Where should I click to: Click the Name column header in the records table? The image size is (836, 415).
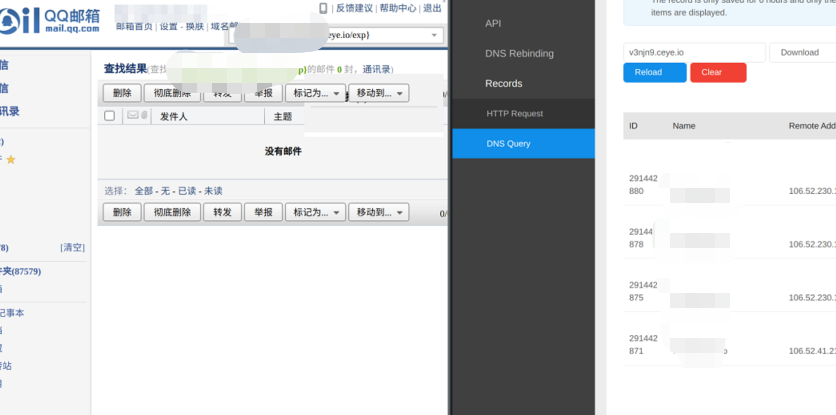684,126
